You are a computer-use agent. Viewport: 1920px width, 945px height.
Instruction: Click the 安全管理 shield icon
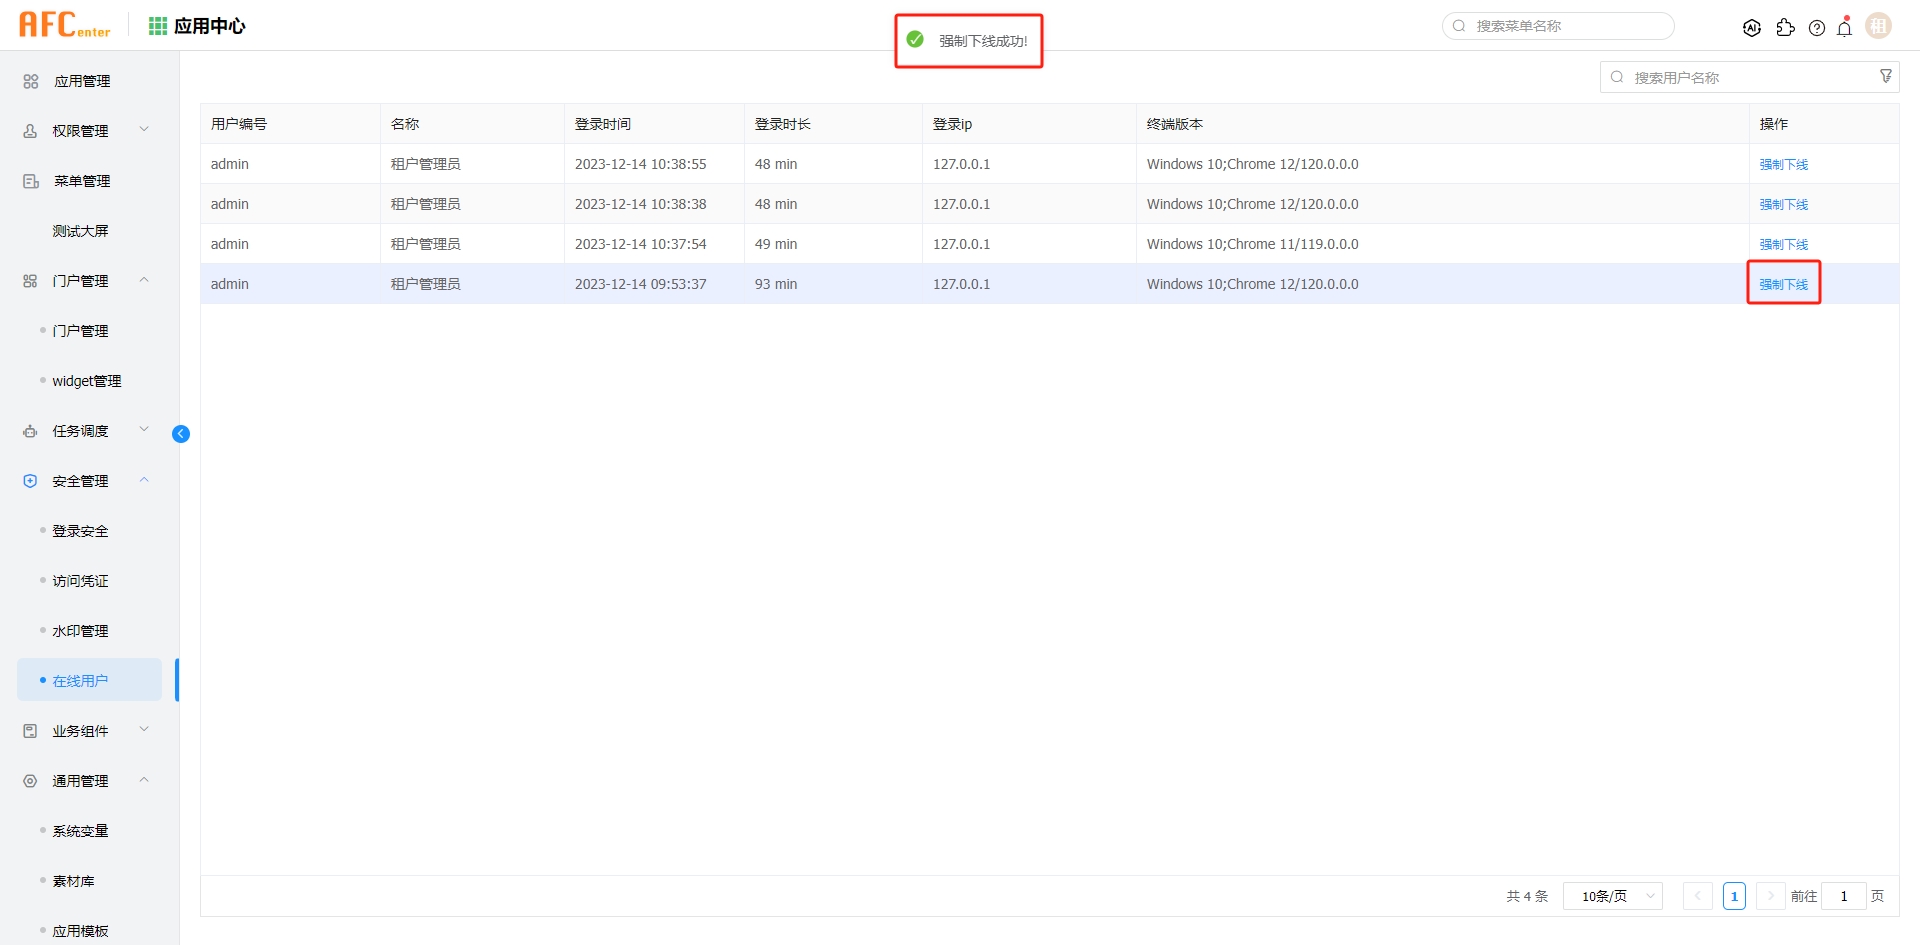29,480
